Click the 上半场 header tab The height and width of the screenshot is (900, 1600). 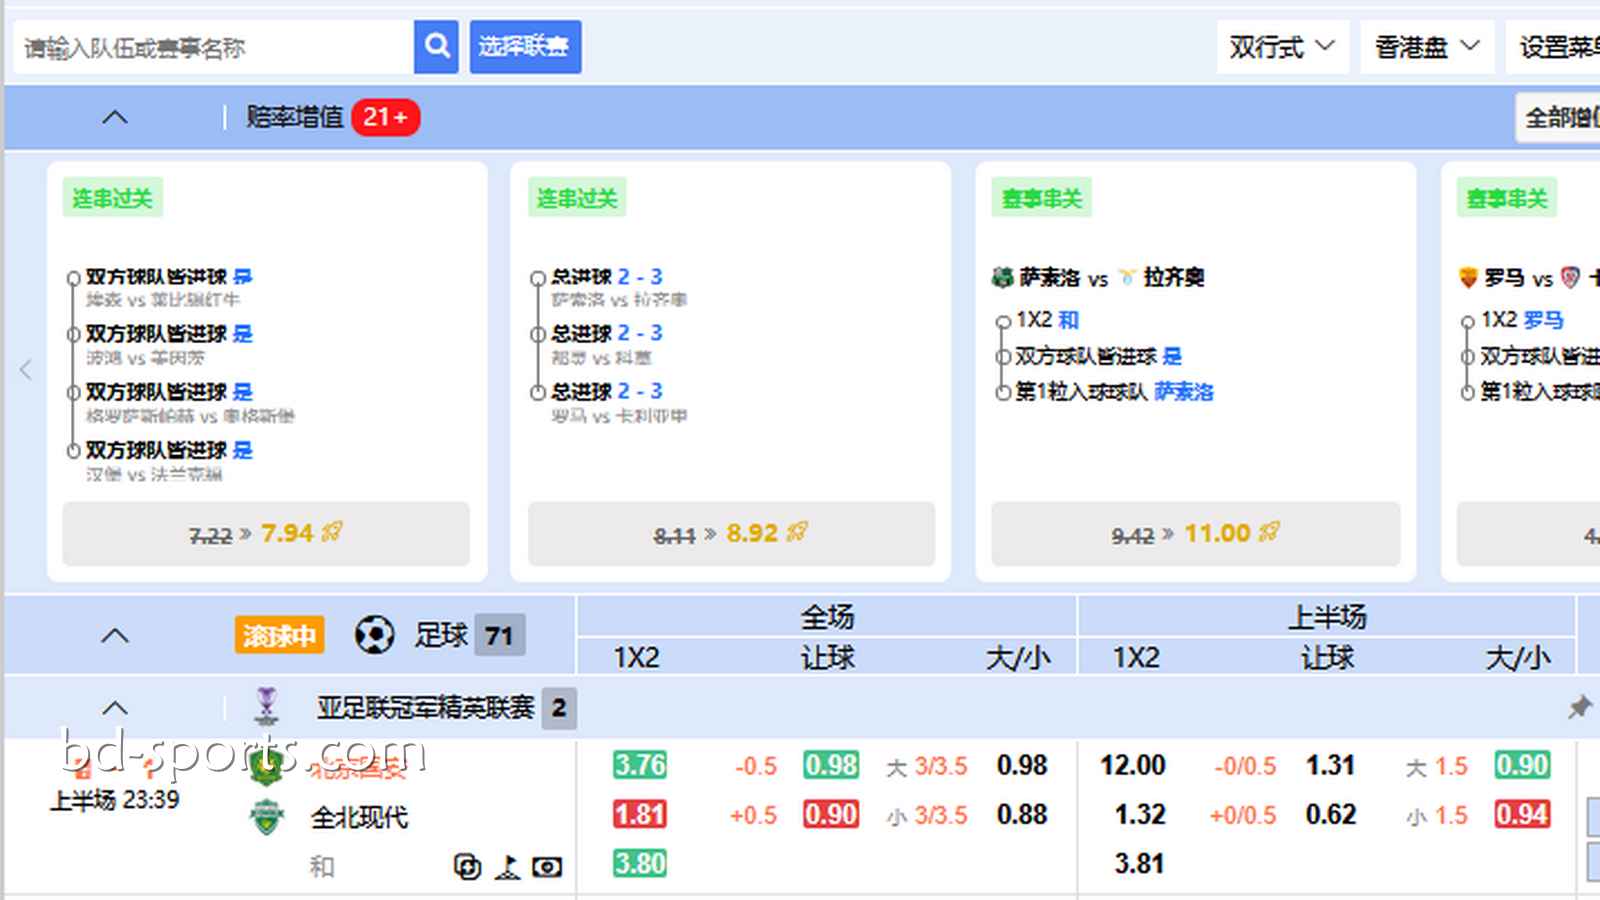(1327, 617)
